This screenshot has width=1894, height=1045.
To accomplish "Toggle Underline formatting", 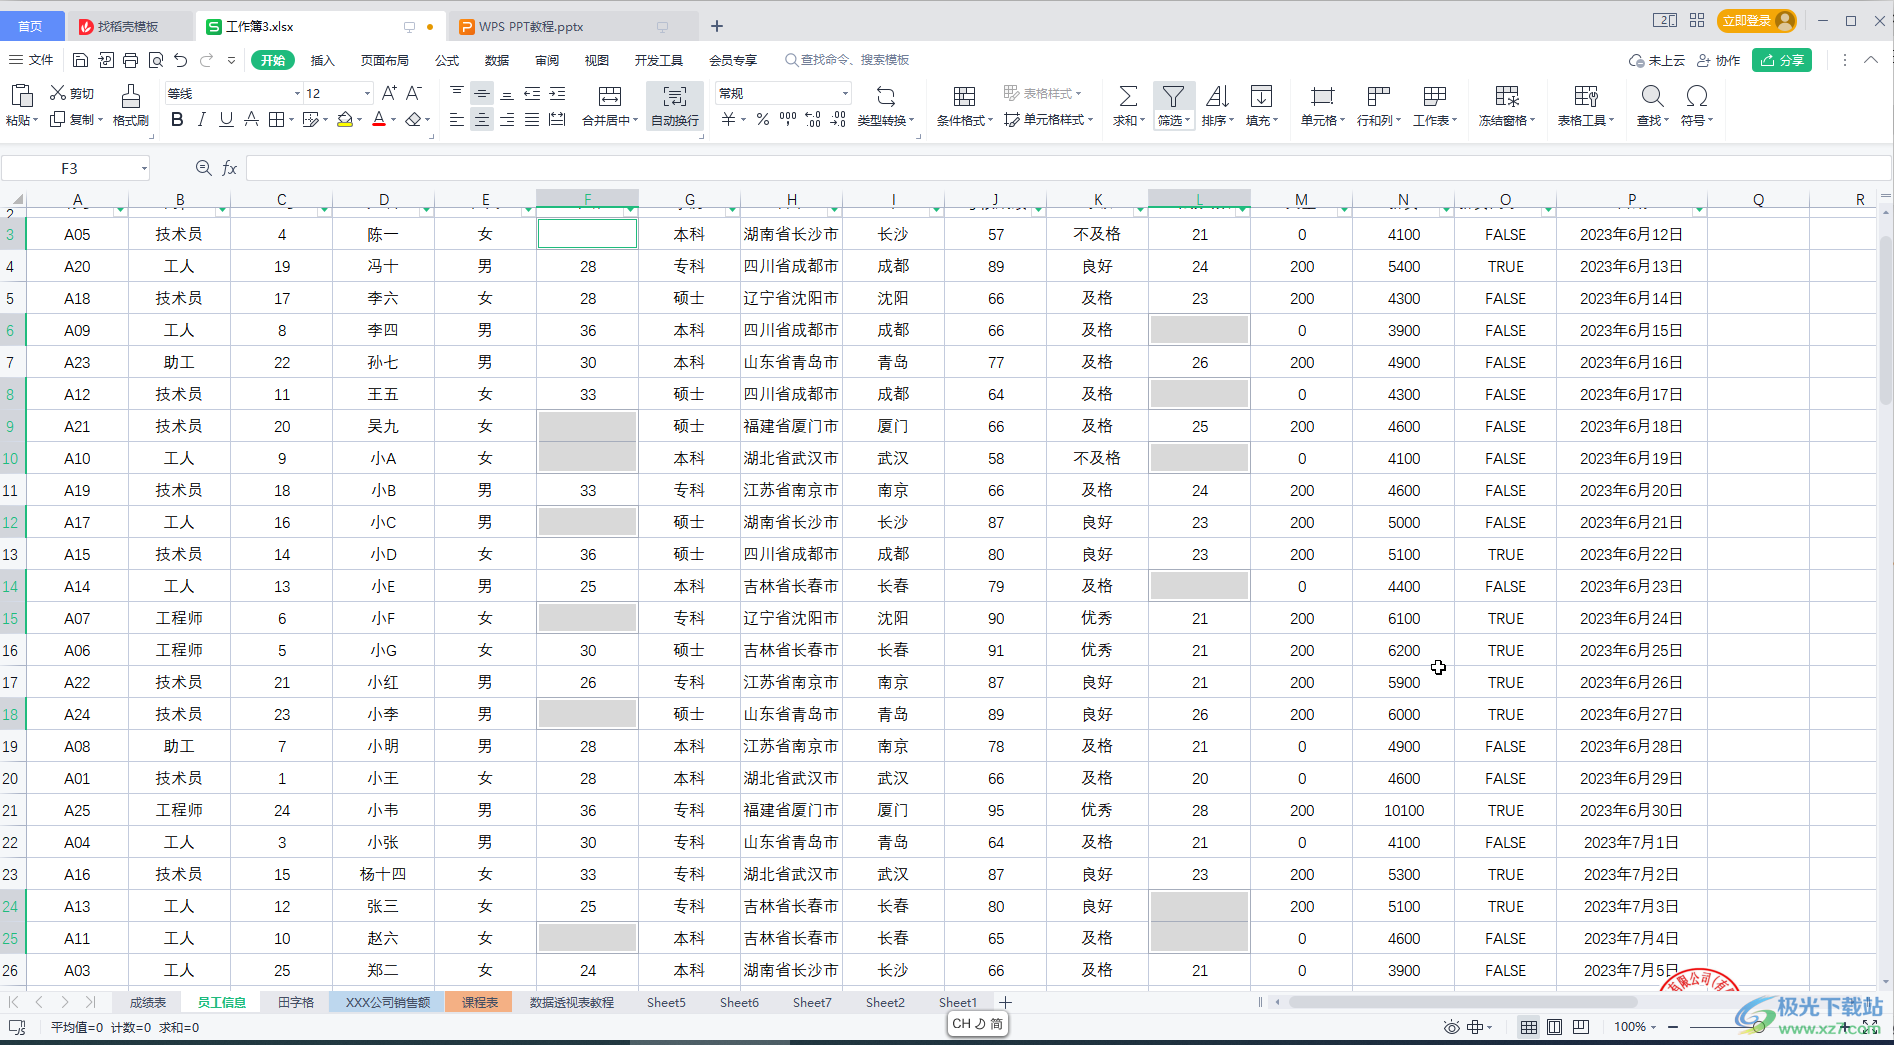I will [x=226, y=120].
